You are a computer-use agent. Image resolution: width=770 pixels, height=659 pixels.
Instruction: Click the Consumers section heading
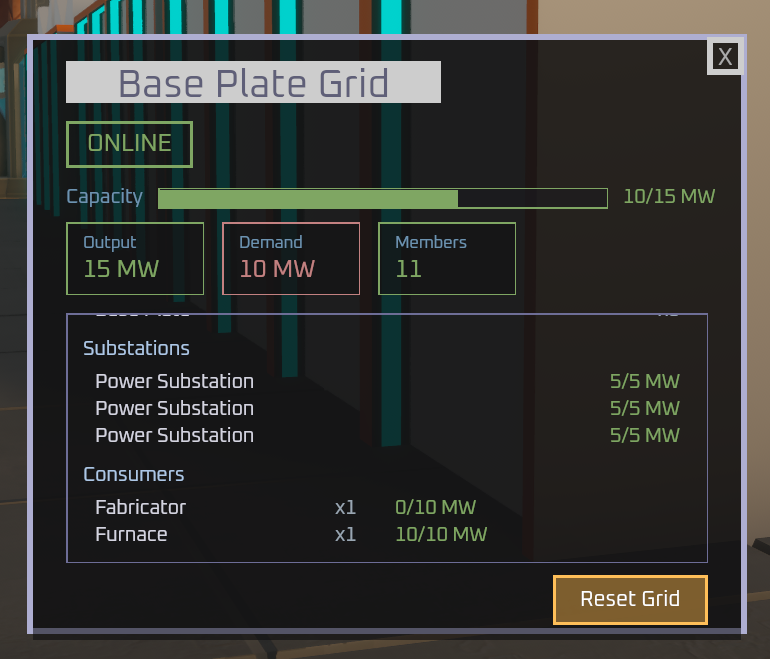point(134,474)
